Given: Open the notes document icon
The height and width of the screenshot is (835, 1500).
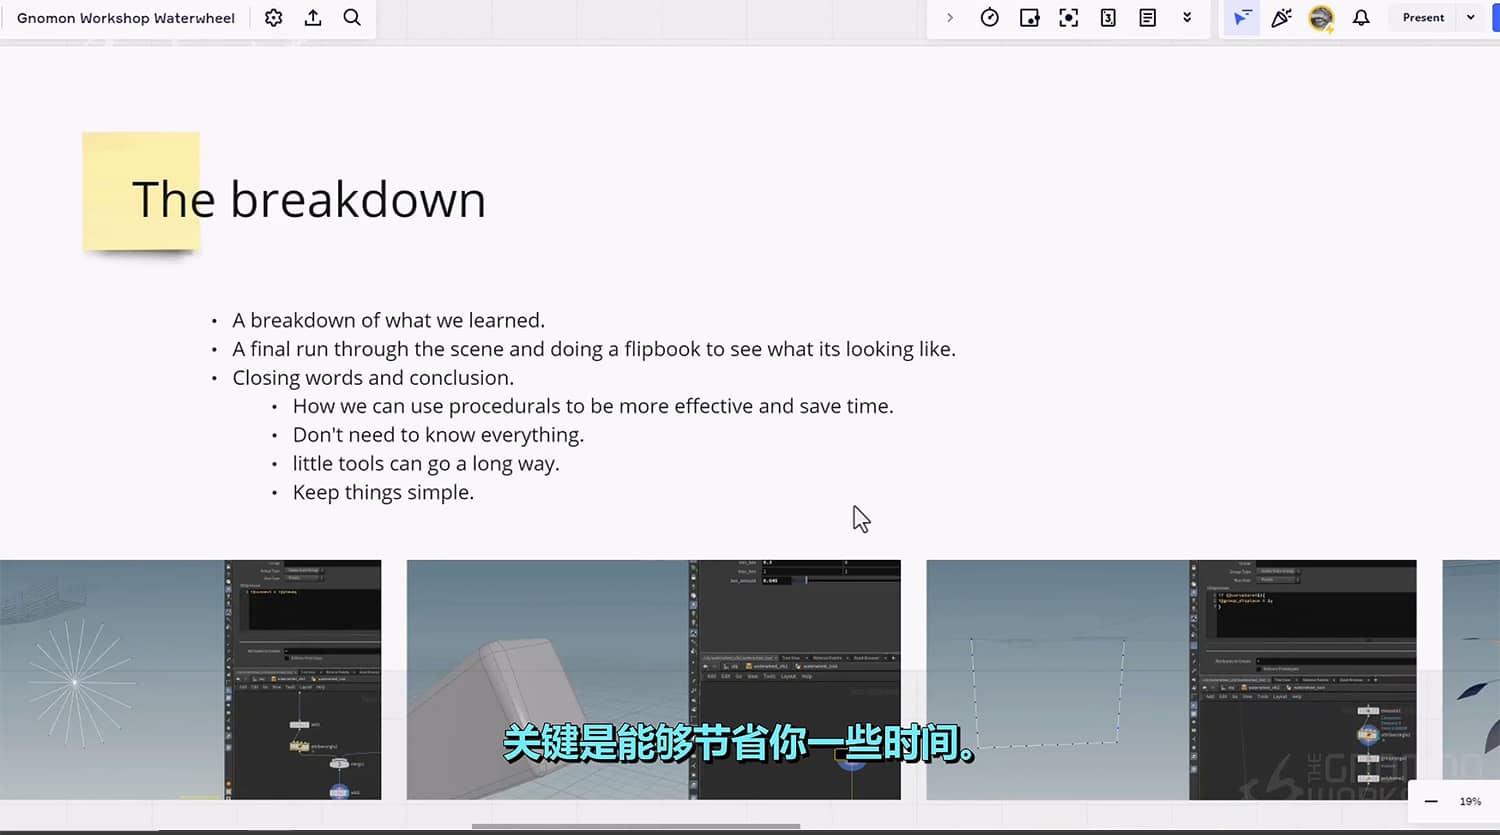Looking at the screenshot, I should click(1146, 17).
